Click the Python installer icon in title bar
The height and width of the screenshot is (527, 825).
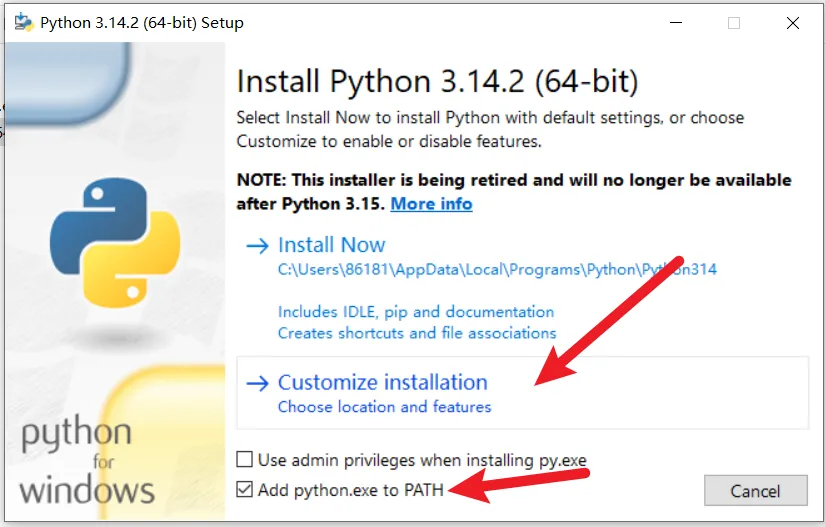click(x=23, y=22)
